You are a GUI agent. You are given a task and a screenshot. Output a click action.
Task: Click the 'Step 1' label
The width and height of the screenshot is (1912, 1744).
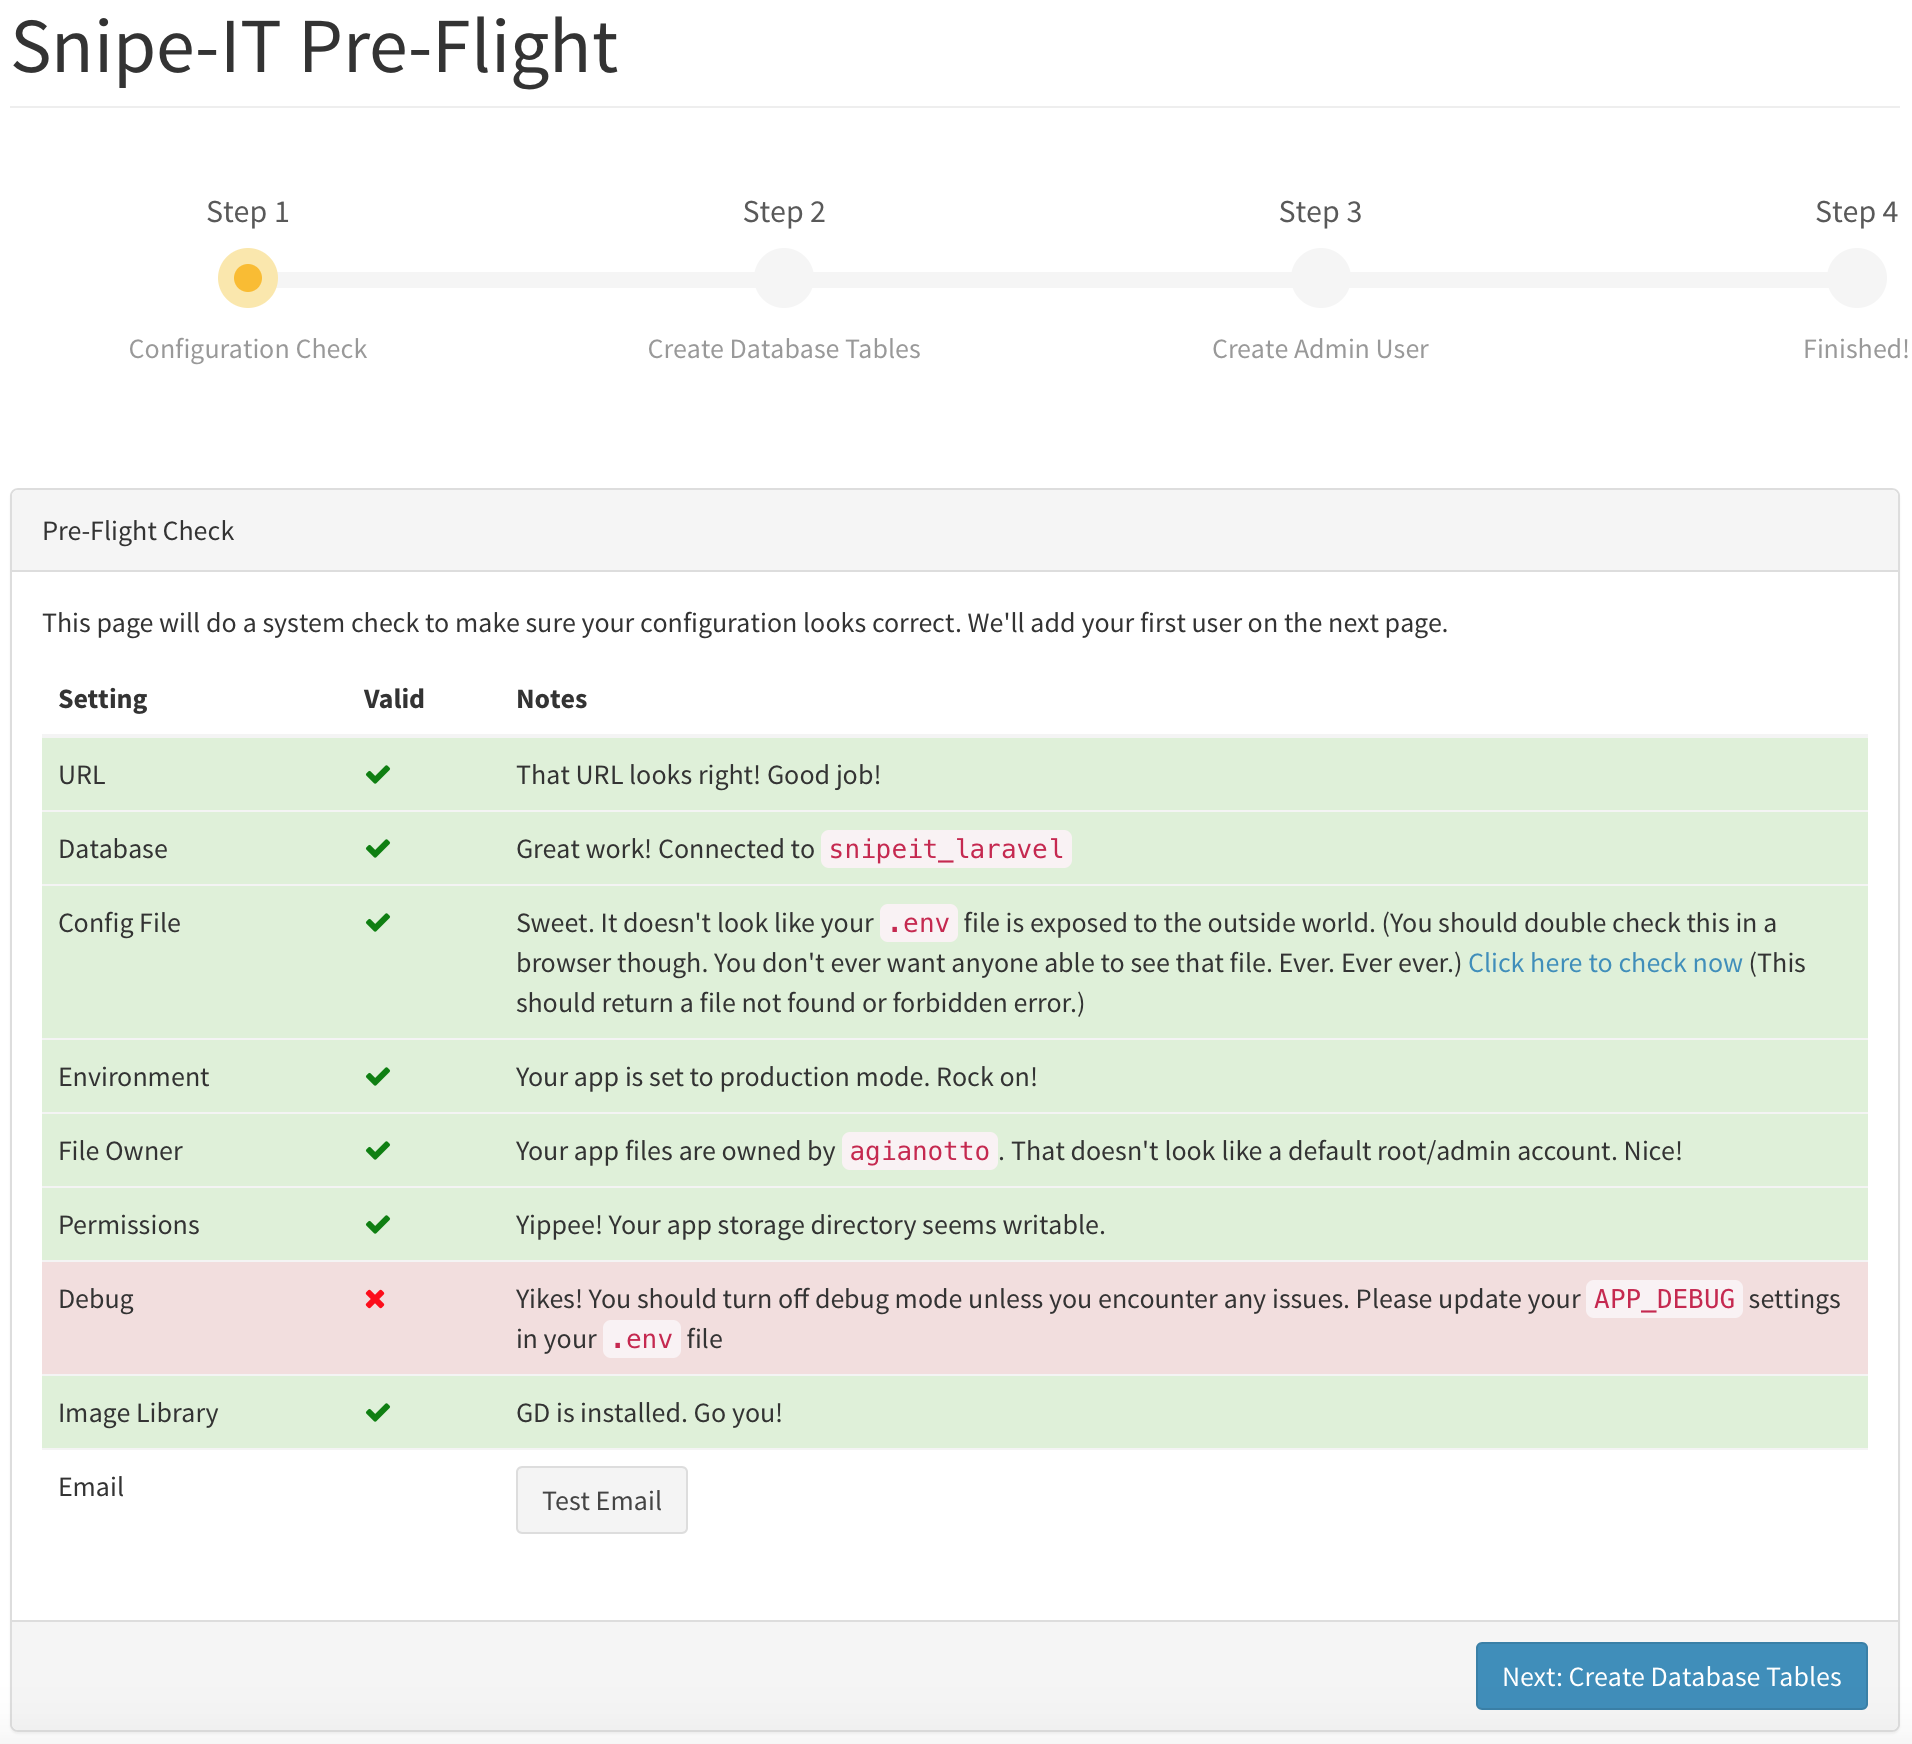[x=248, y=212]
